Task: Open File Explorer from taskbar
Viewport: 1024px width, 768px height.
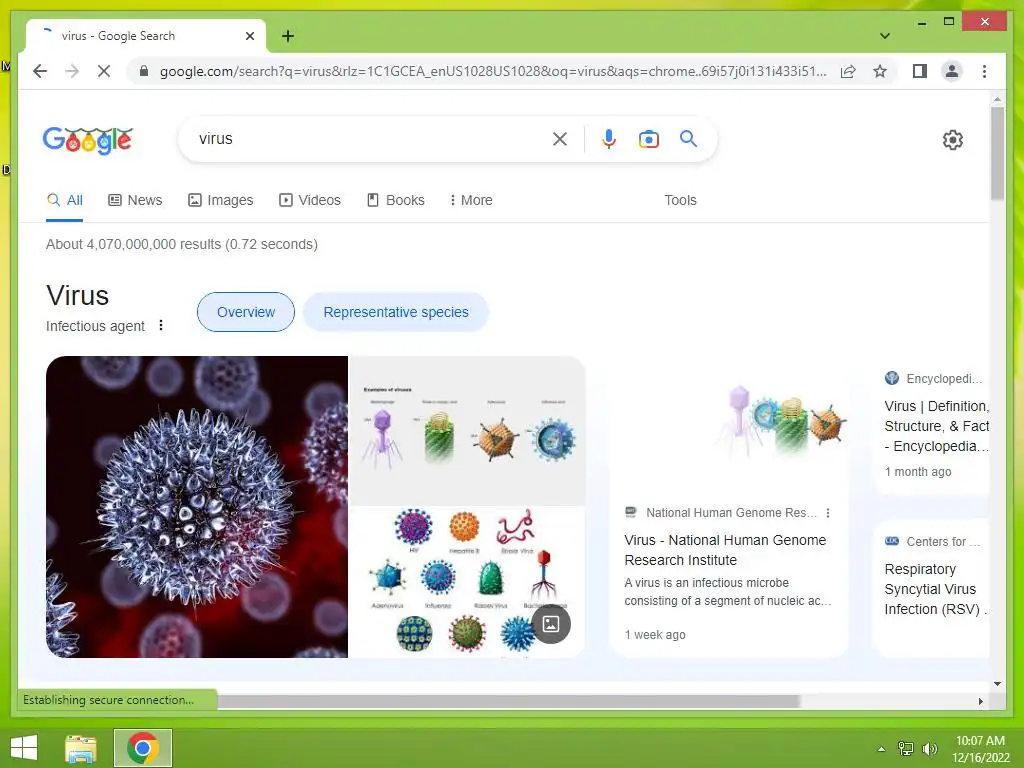Action: 81,748
